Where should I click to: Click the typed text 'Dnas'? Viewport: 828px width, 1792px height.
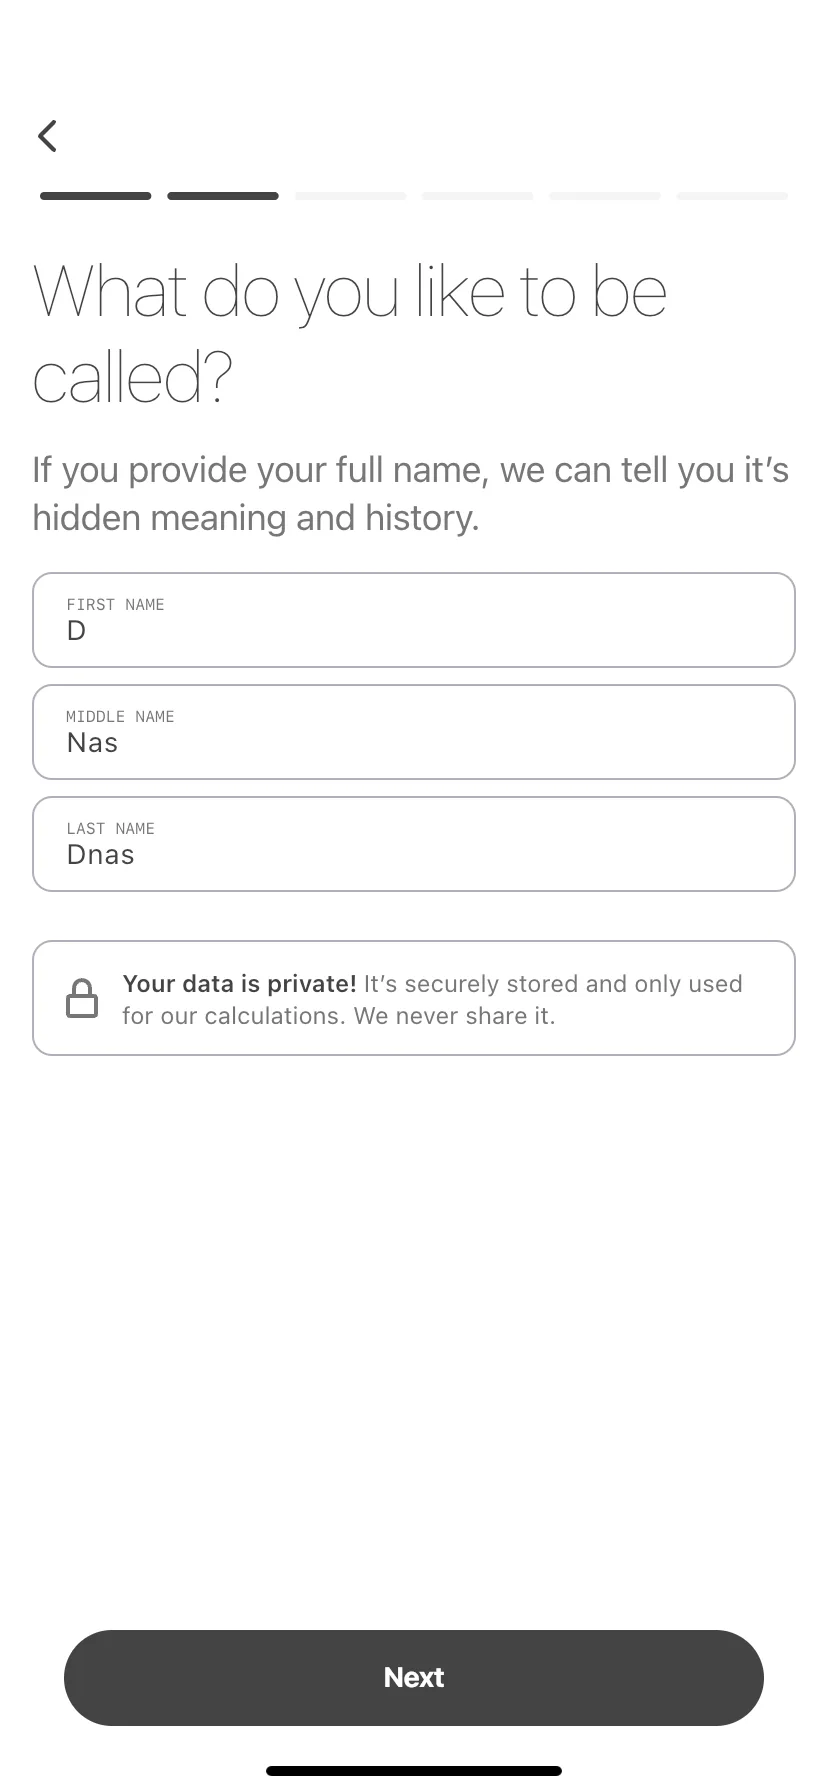coord(100,855)
